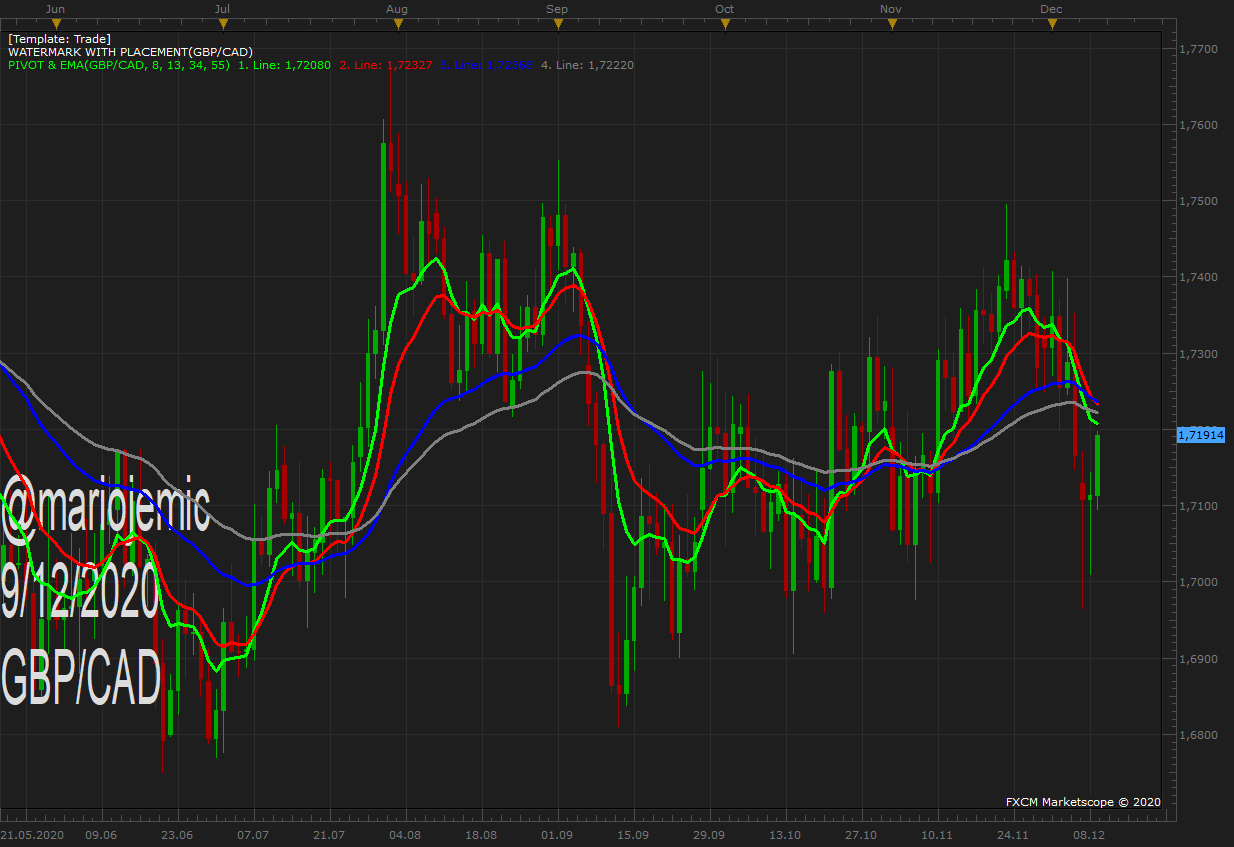Screen dimensions: 1234x847
Task: Click the Nov month marker triangle
Action: point(891,23)
